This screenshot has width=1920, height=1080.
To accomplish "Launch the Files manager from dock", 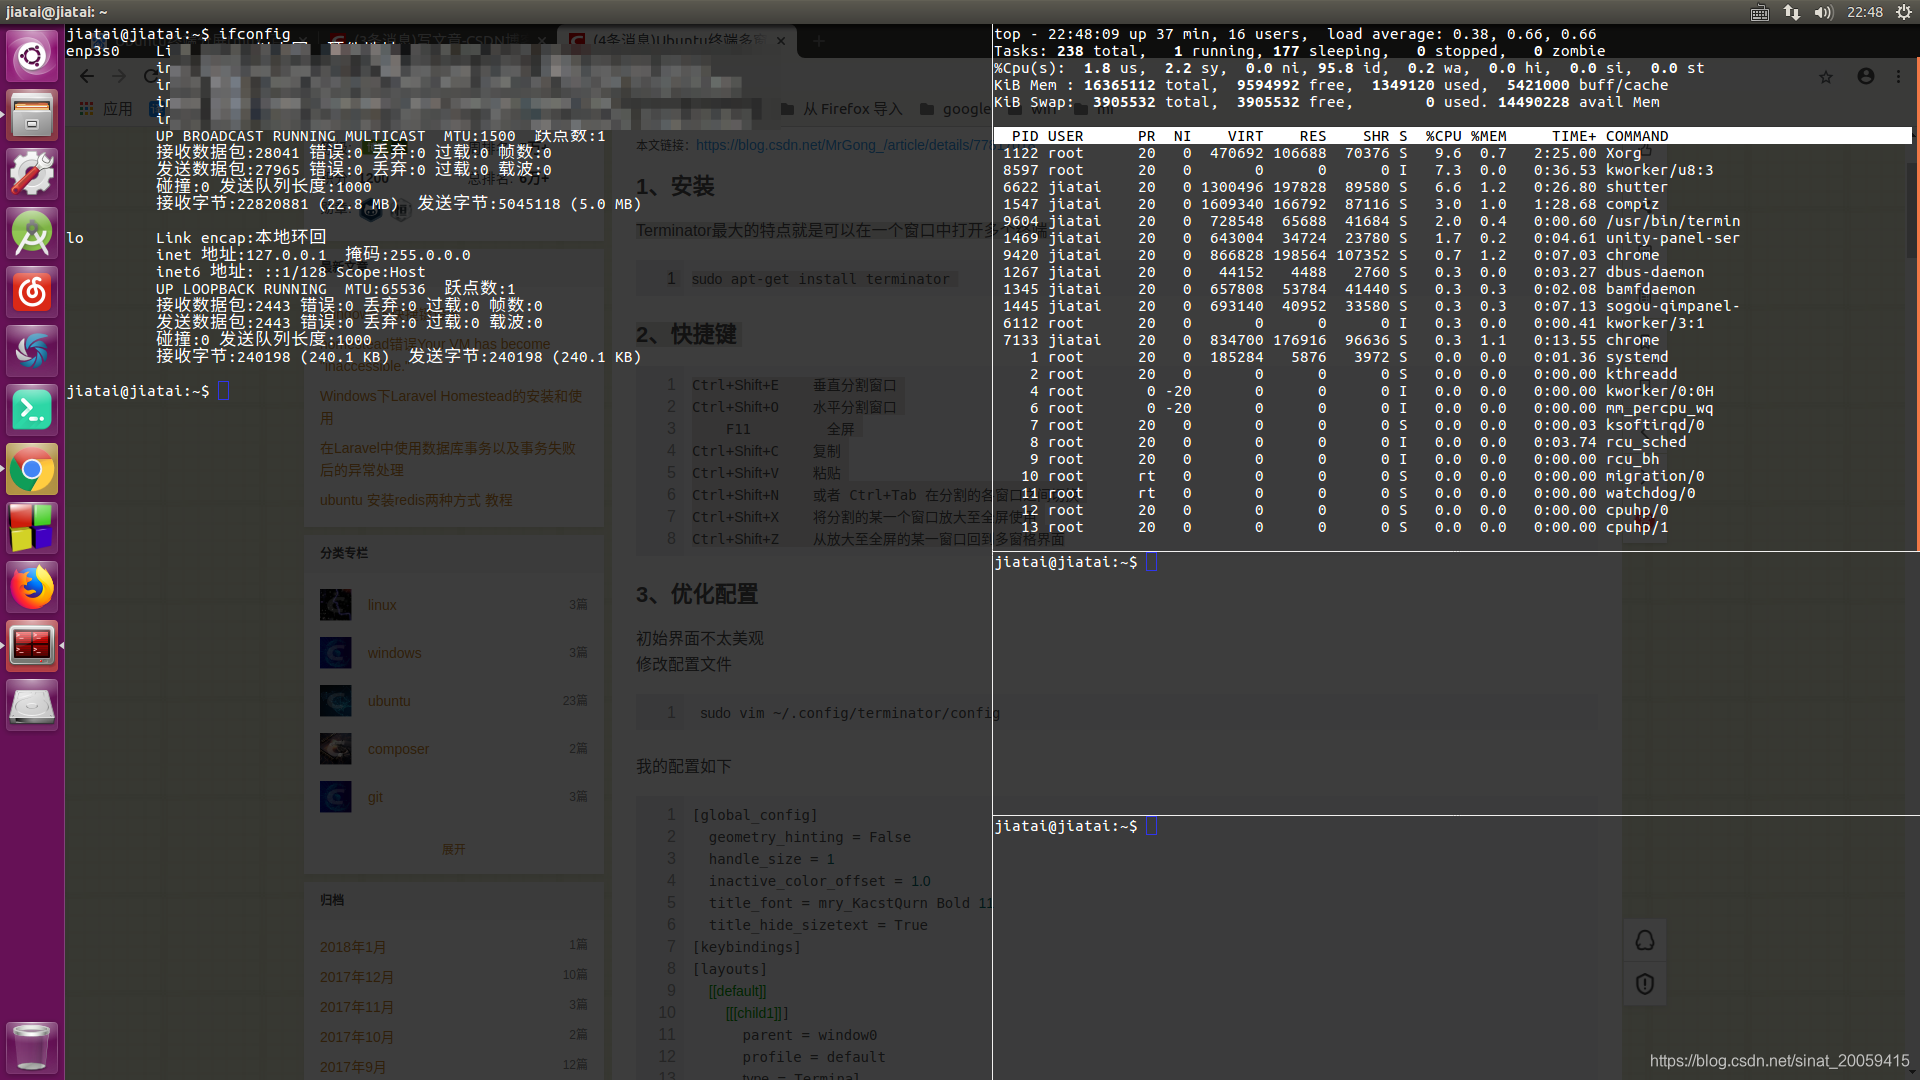I will click(32, 114).
